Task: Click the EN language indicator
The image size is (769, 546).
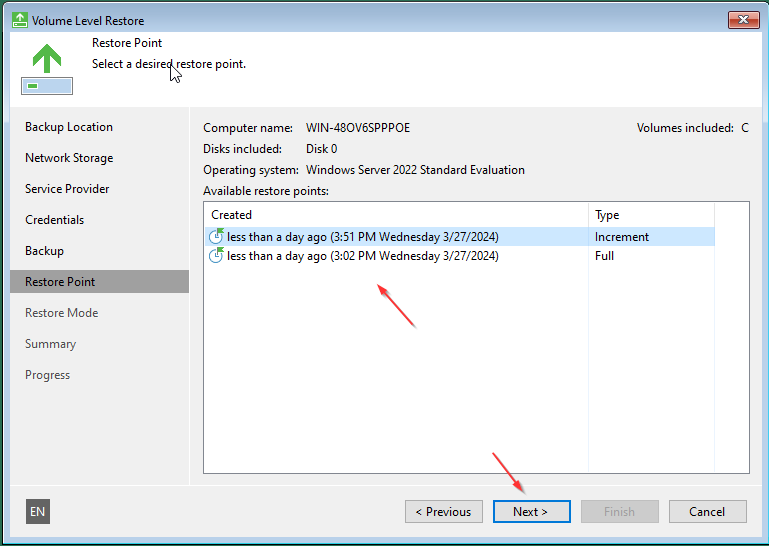Action: coord(38,511)
